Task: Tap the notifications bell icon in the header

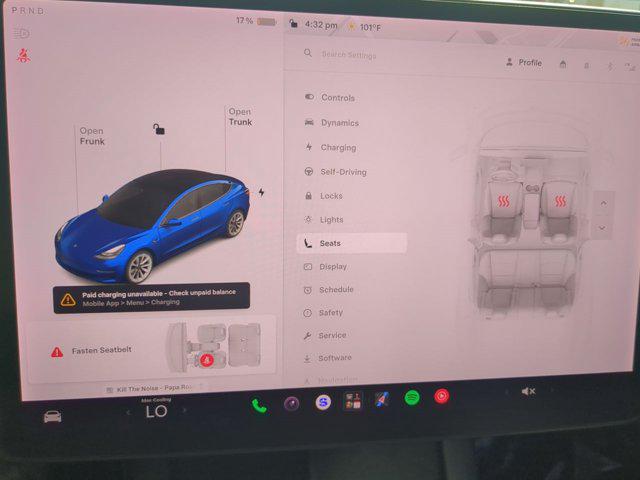Action: pyautogui.click(x=587, y=65)
